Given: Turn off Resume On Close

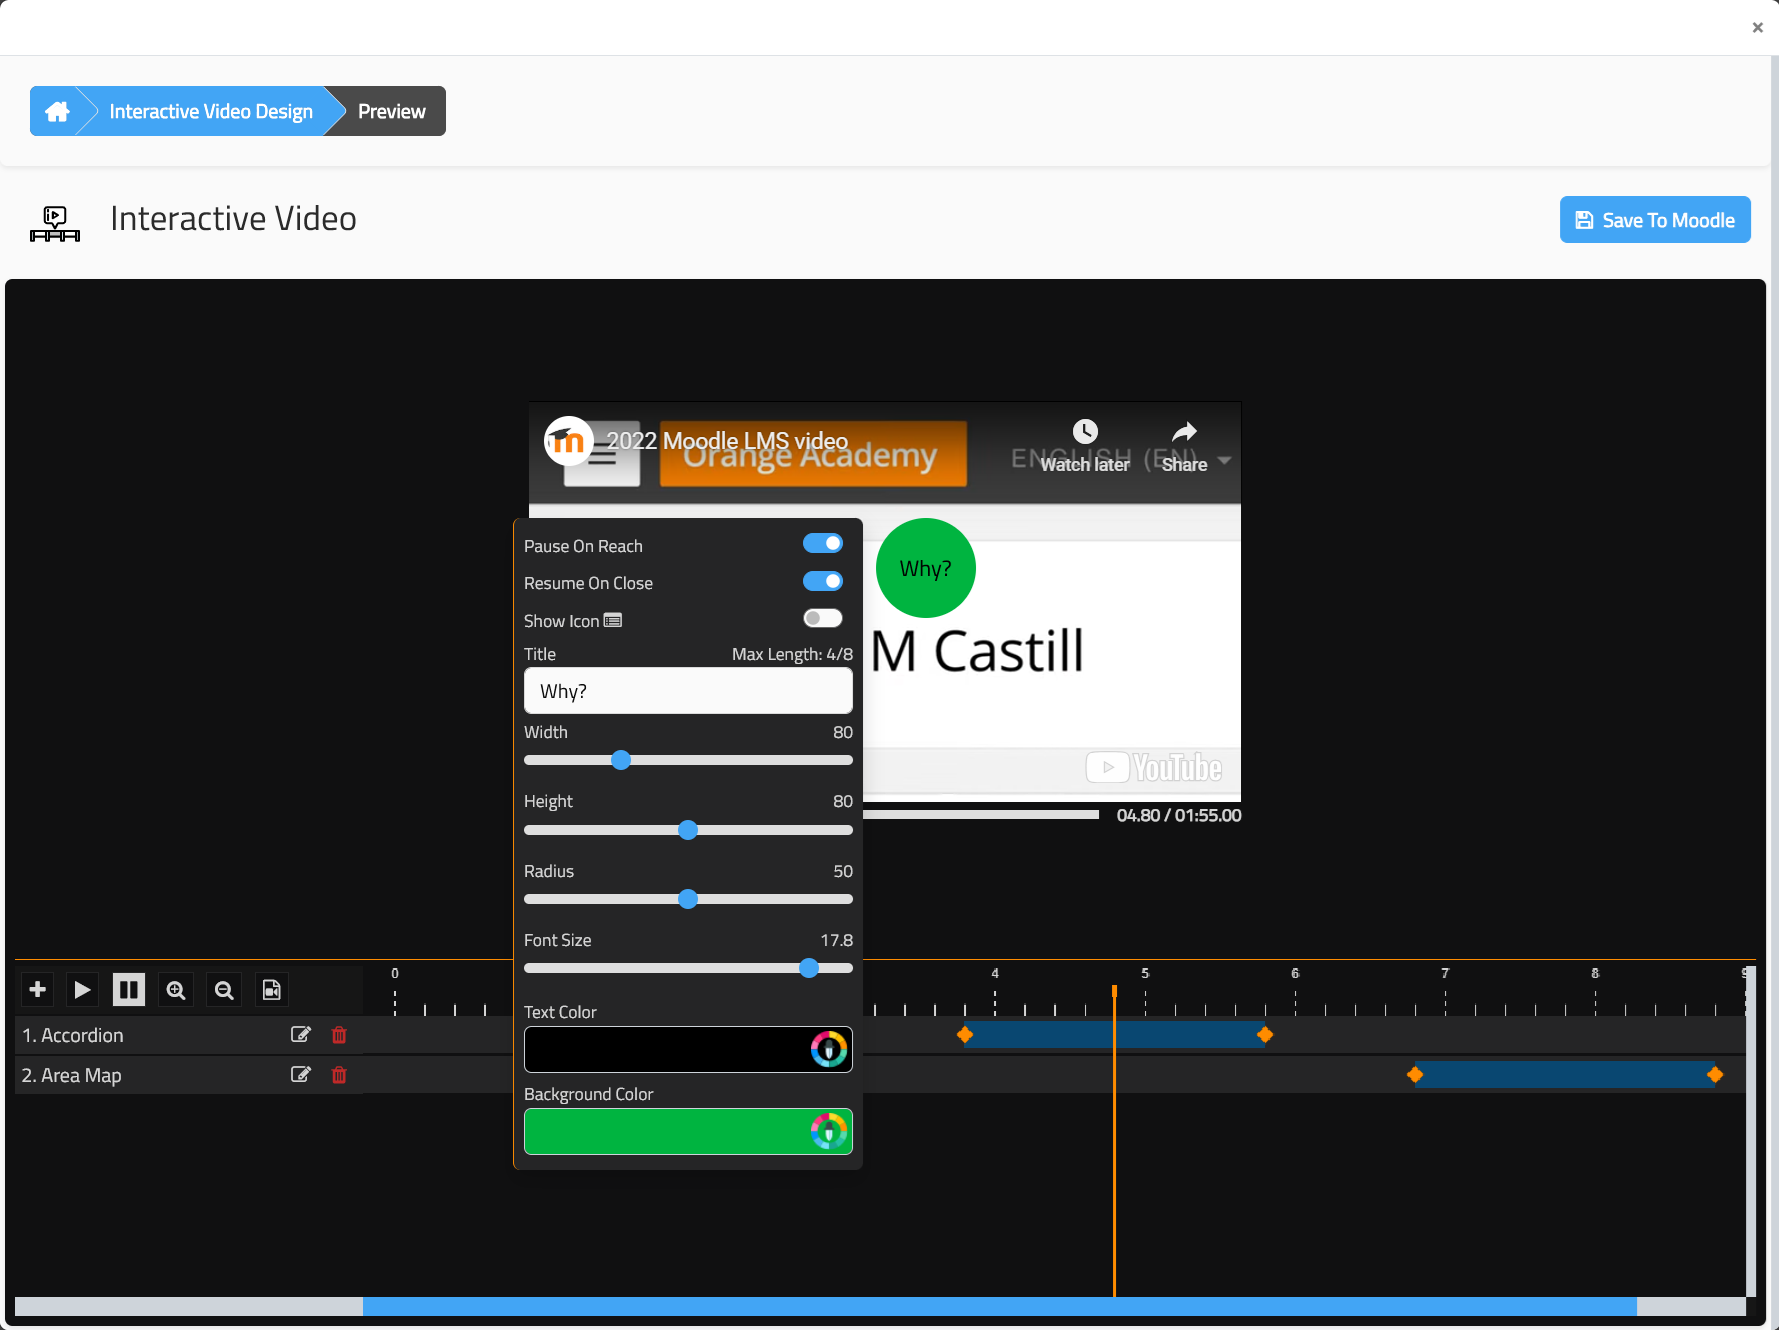Looking at the screenshot, I should click(822, 581).
